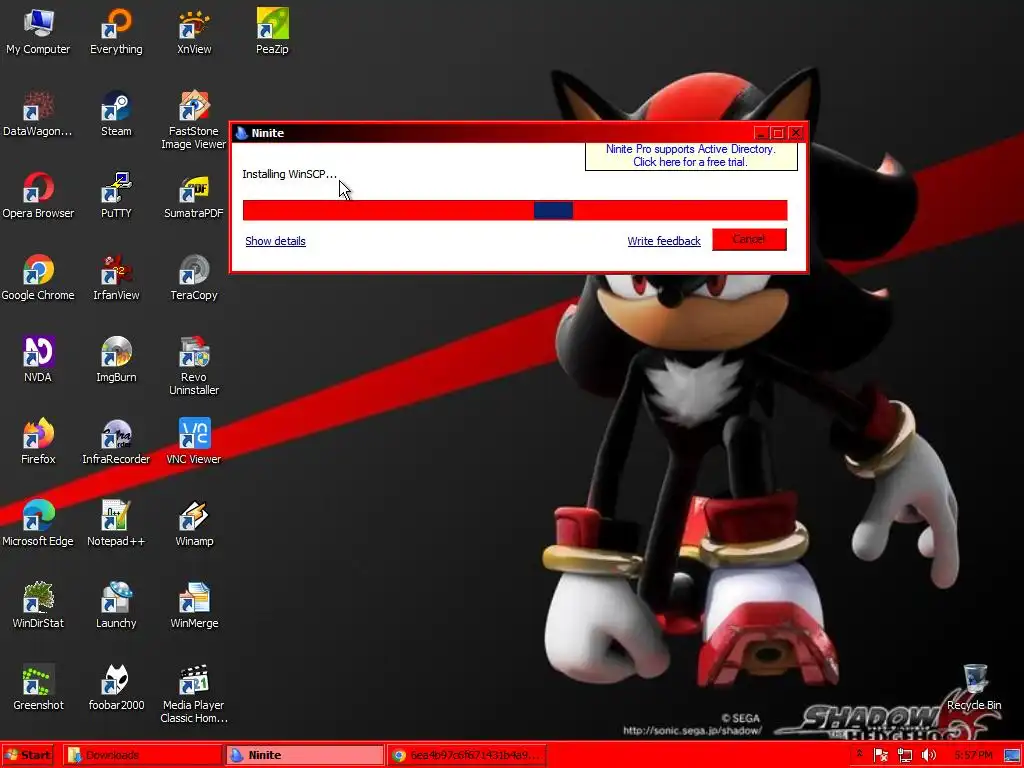Image resolution: width=1024 pixels, height=768 pixels.
Task: Select FastStone Image Viewer shortcut
Action: [194, 120]
